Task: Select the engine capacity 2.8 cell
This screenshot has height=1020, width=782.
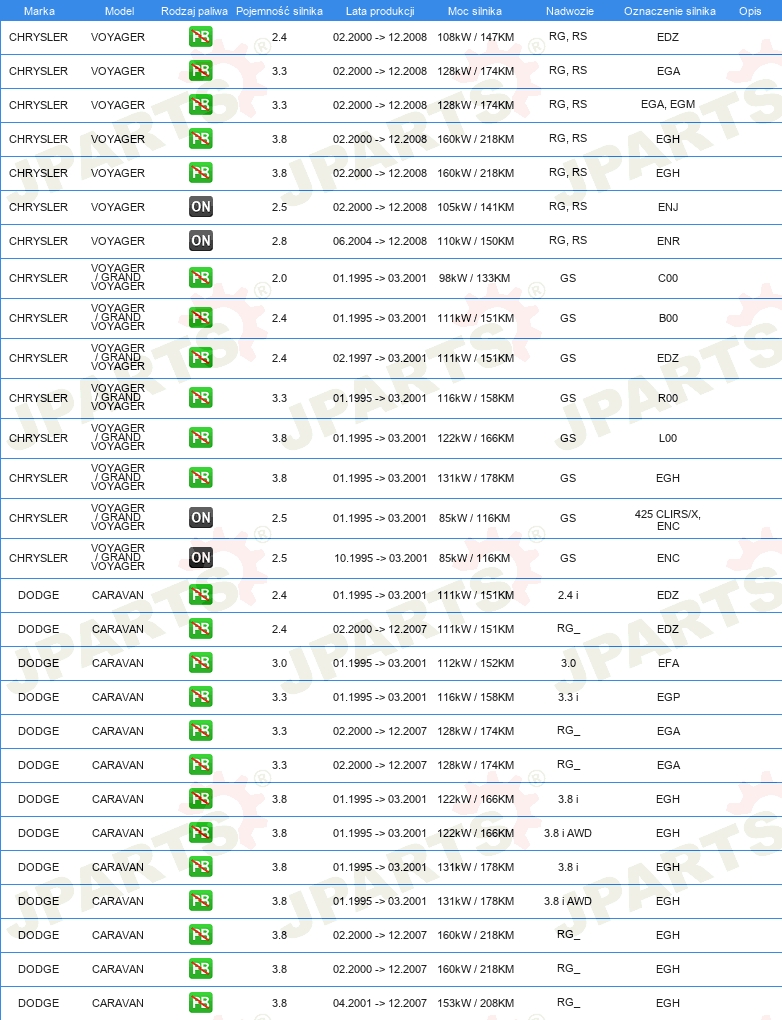Action: (279, 241)
